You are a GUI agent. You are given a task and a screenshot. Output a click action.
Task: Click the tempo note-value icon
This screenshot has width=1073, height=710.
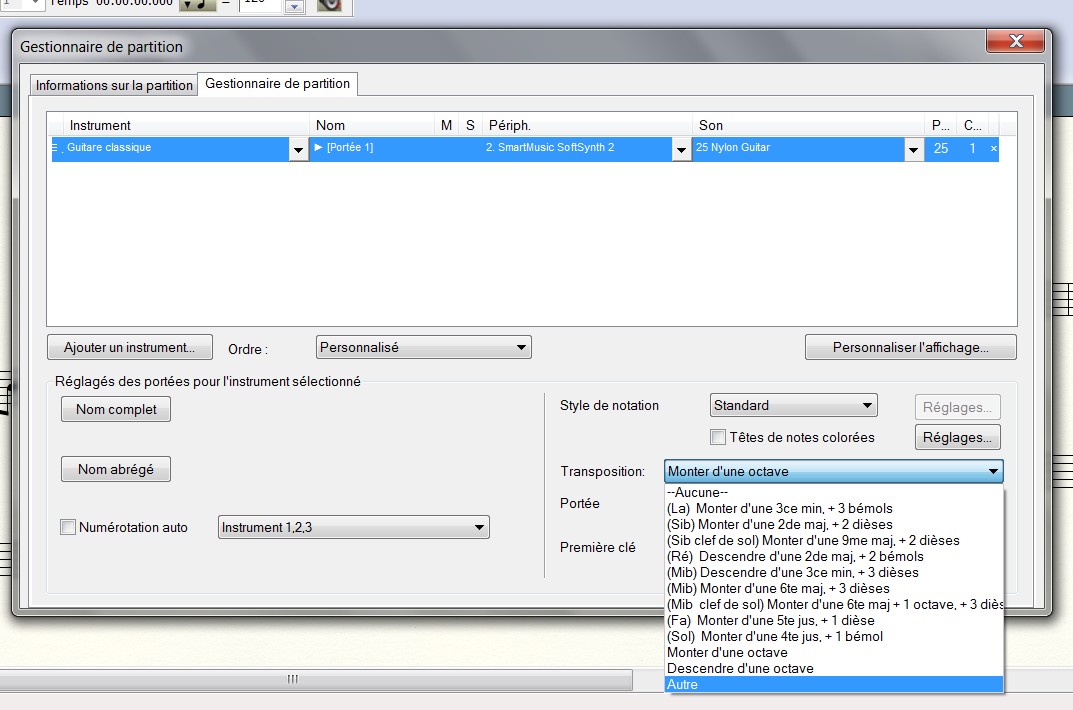click(197, 5)
